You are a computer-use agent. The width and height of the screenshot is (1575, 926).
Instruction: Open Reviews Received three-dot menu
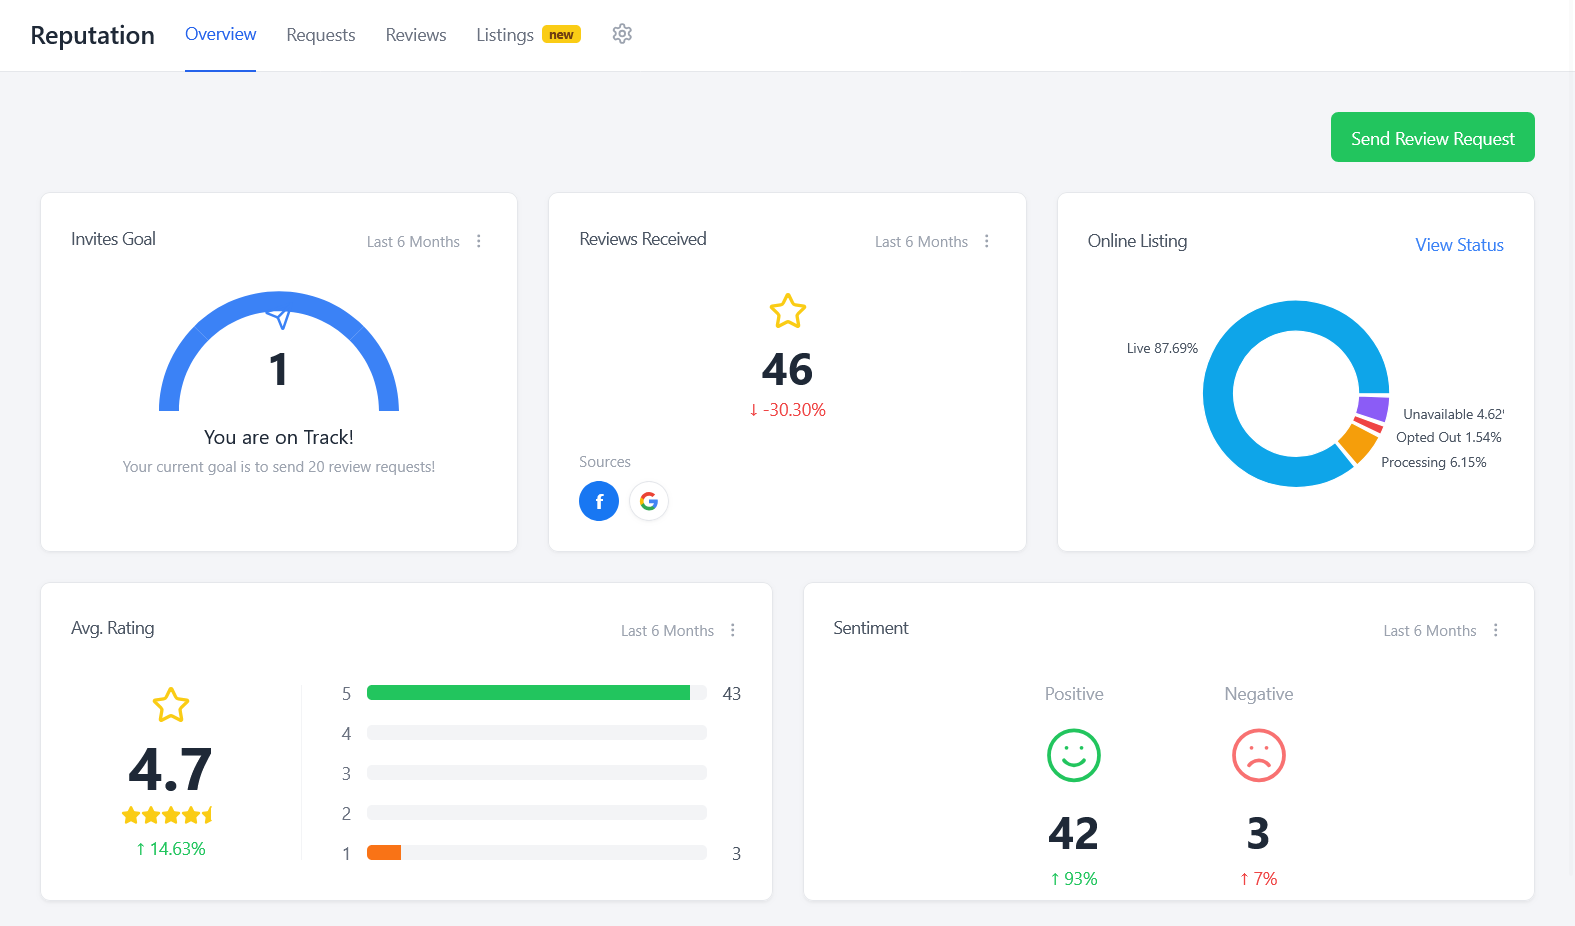tap(987, 241)
